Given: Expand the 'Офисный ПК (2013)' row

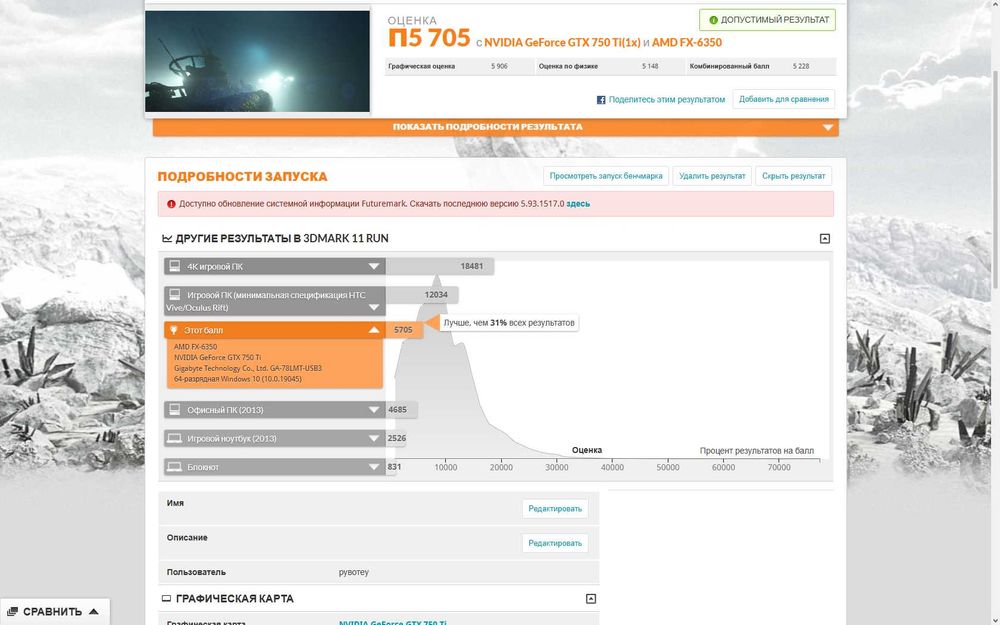Looking at the screenshot, I should click(x=374, y=409).
